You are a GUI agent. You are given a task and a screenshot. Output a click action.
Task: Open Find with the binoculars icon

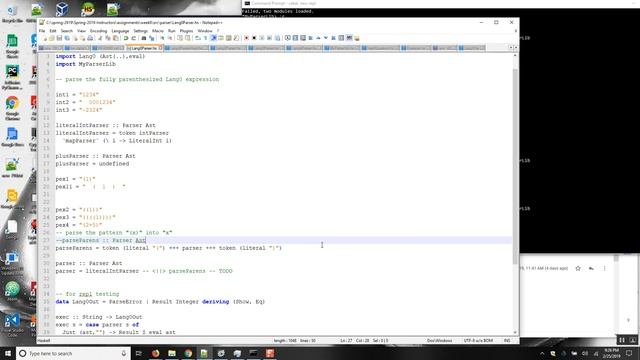click(x=144, y=38)
